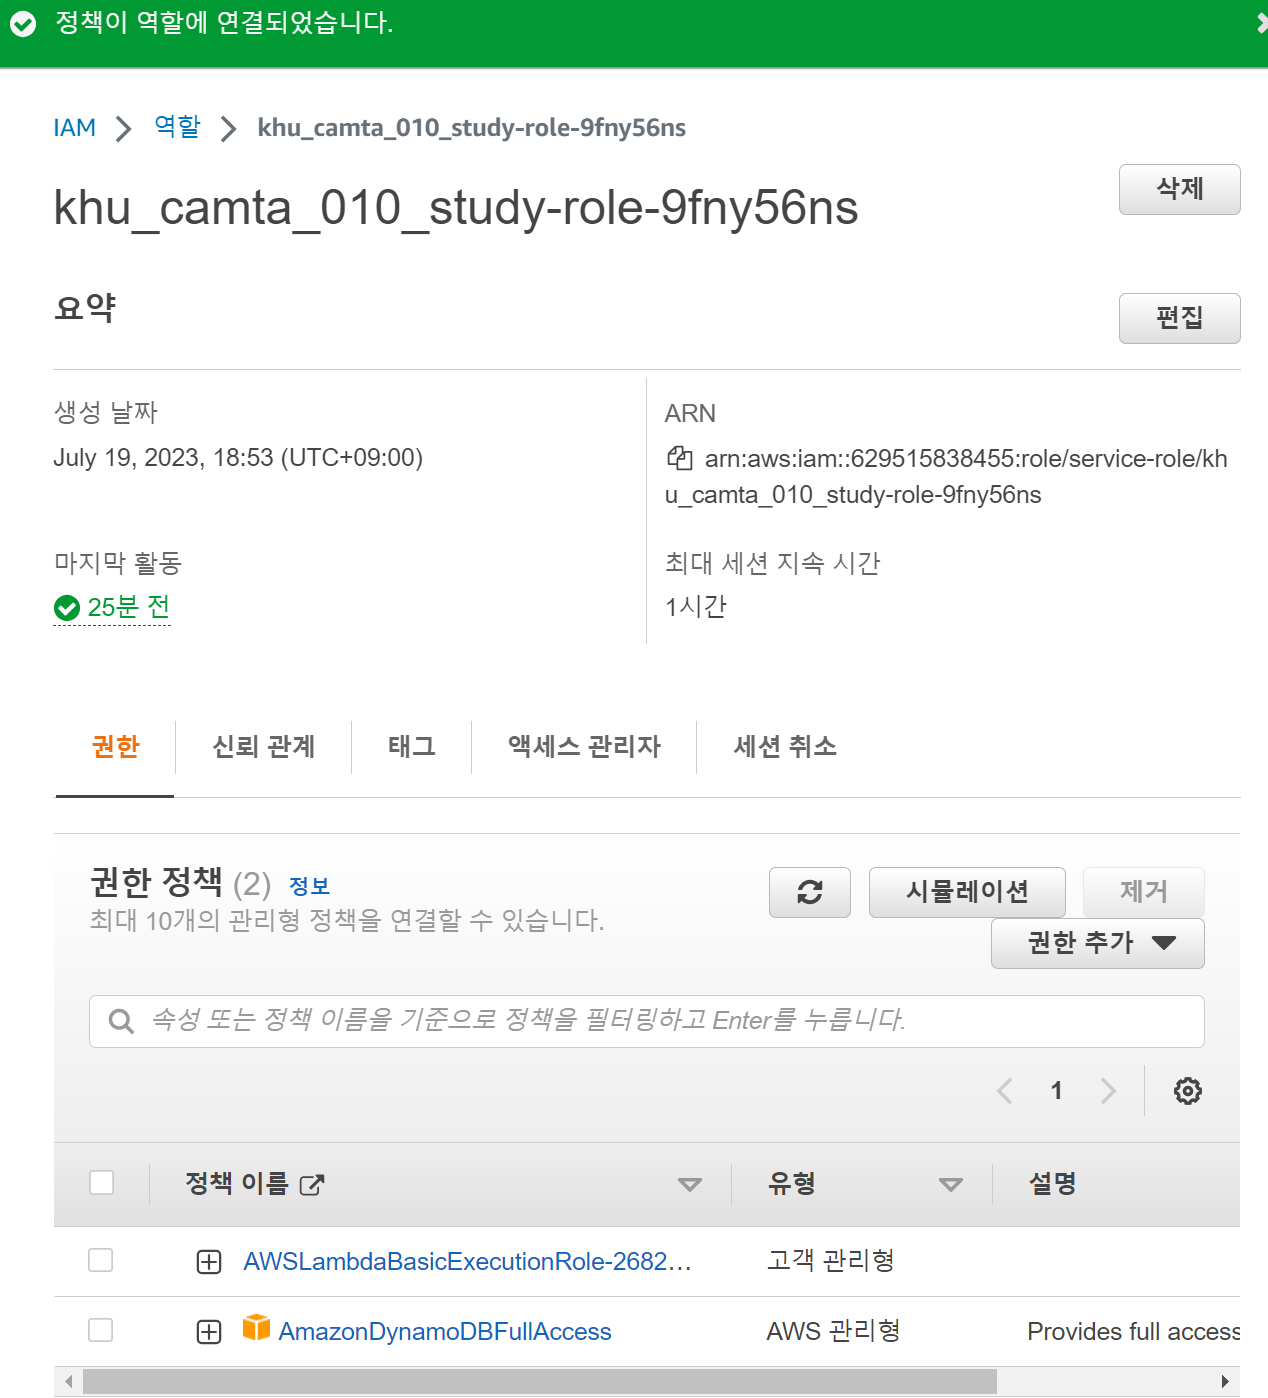Click the 설명 column header
The width and height of the screenshot is (1268, 1398).
click(1052, 1184)
